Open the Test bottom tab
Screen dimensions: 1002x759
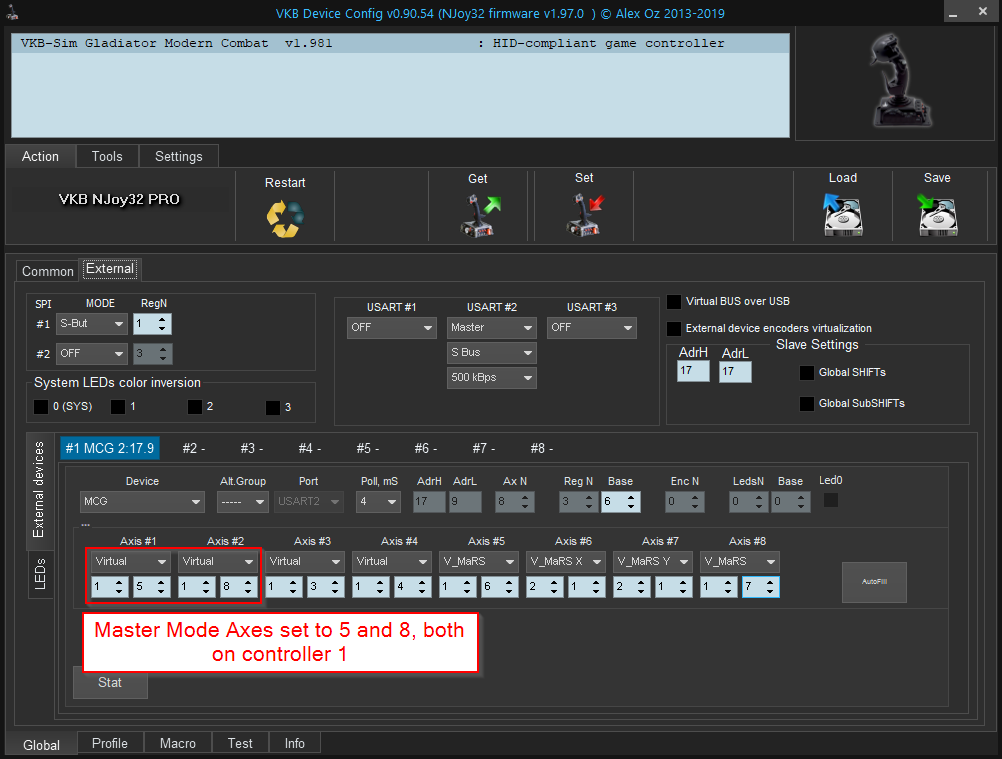point(240,744)
